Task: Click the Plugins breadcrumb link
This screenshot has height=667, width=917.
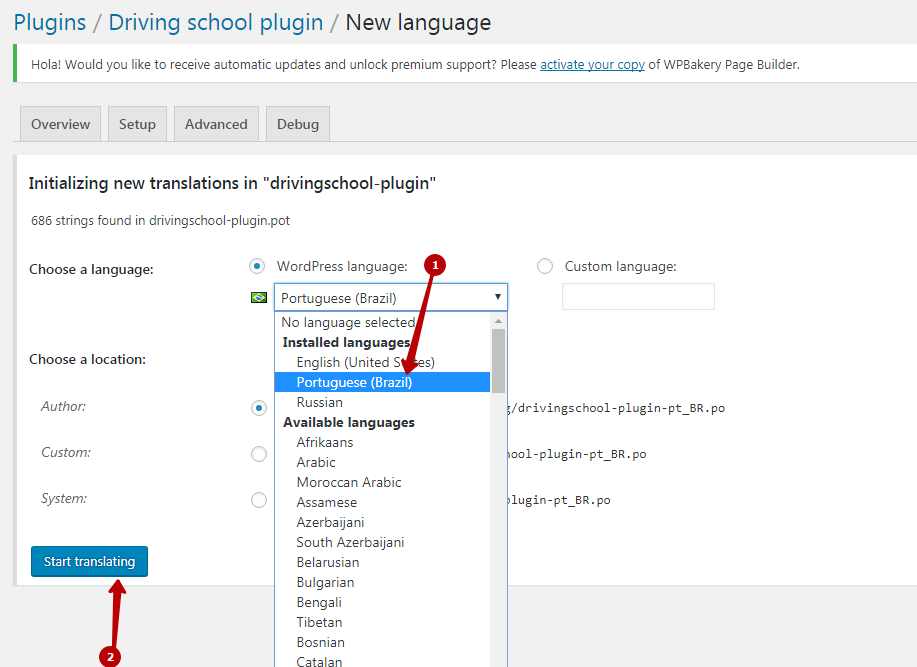Action: pos(50,22)
